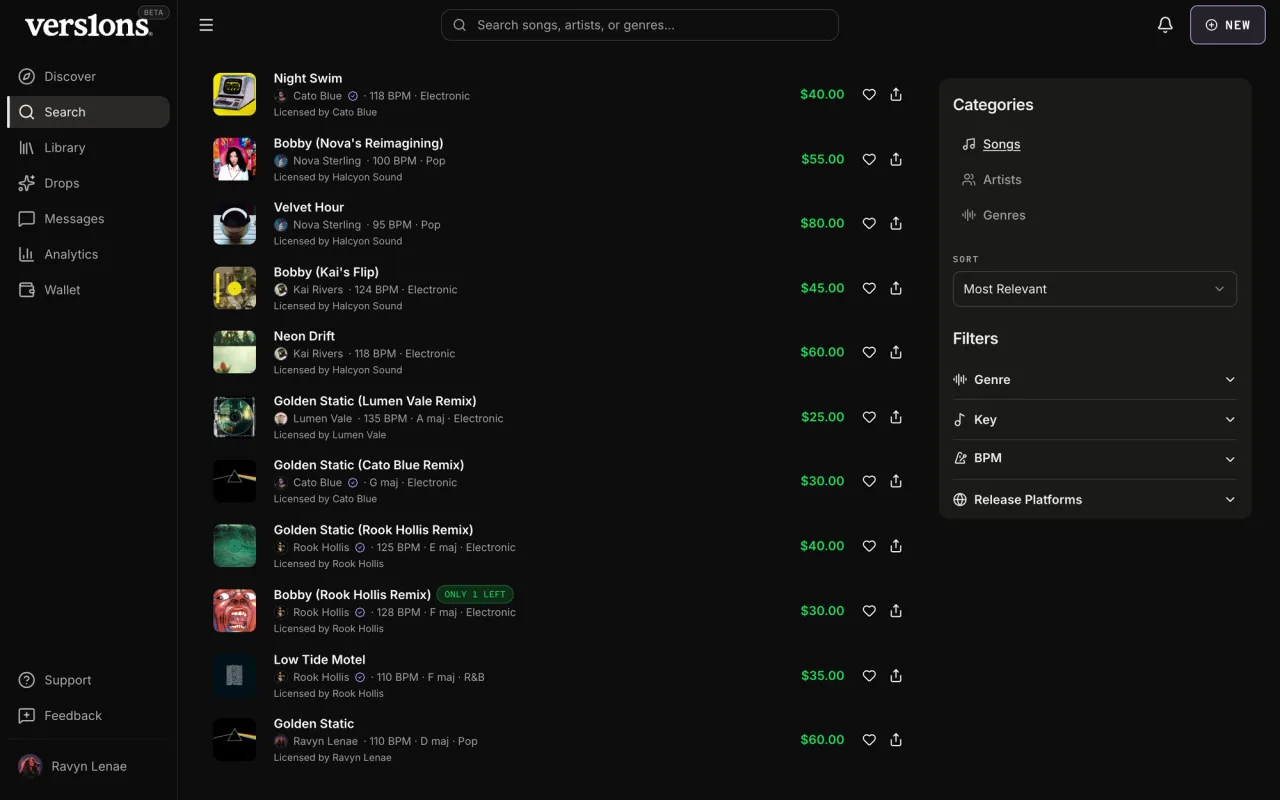Share Golden Static (Rook Hollis Remix)

(x=896, y=546)
